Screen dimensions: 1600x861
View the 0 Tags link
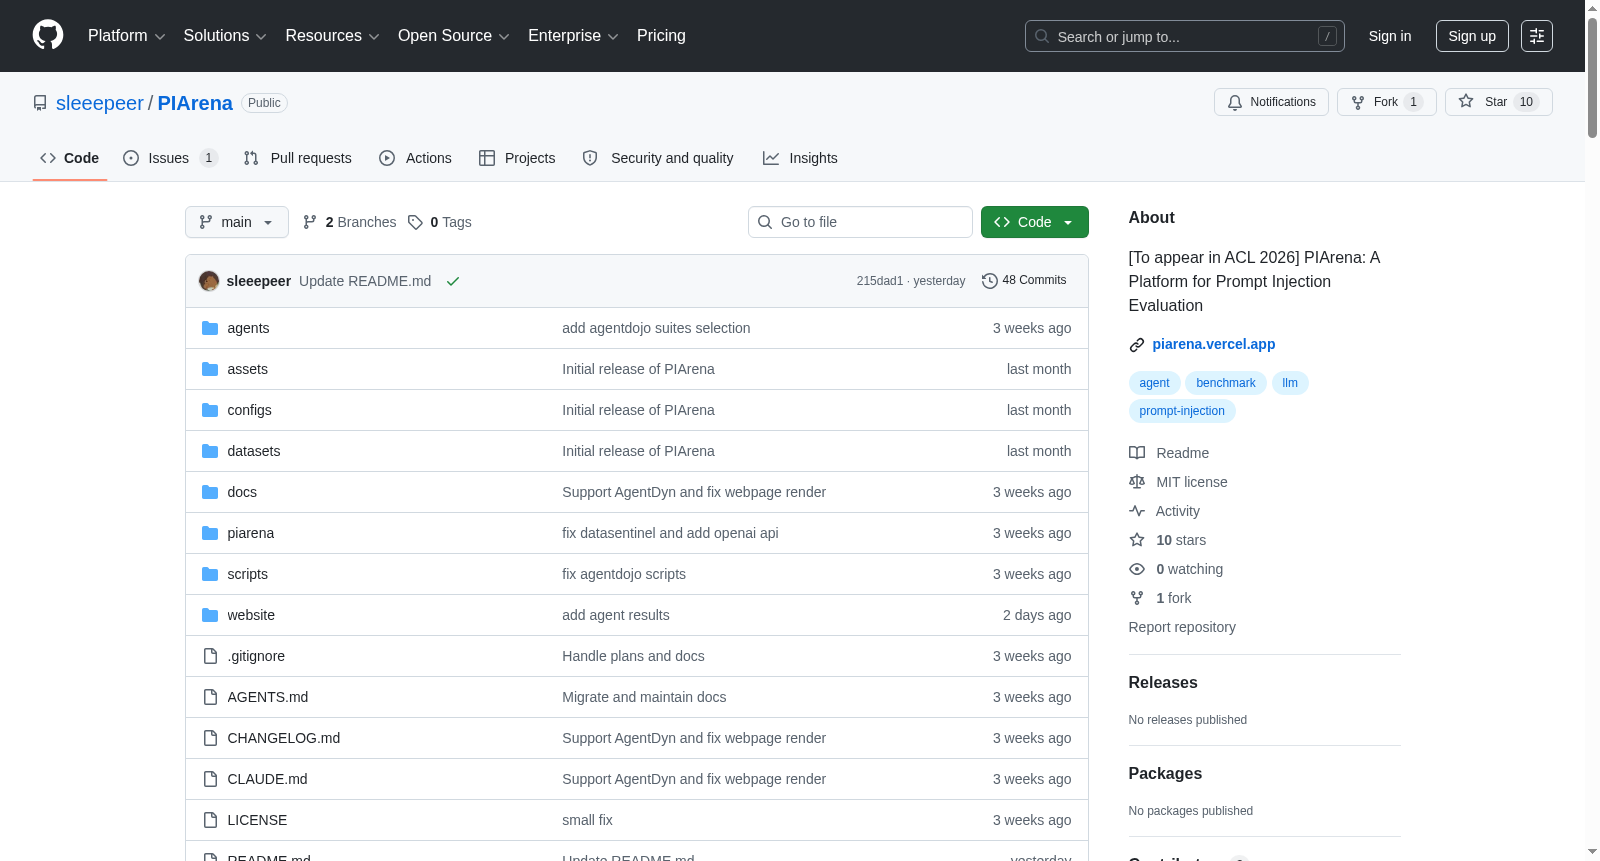(x=440, y=222)
